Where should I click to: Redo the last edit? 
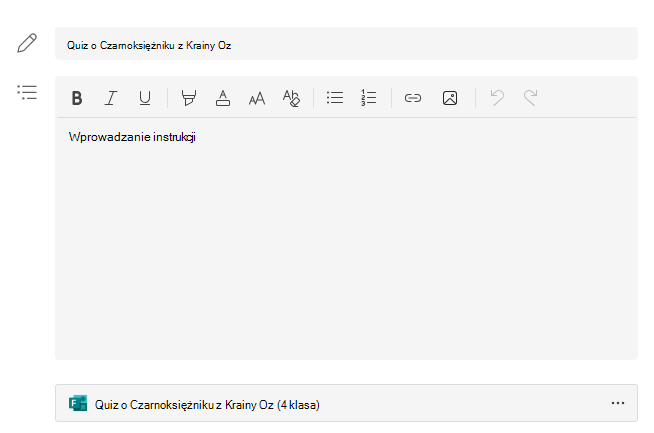coord(530,98)
